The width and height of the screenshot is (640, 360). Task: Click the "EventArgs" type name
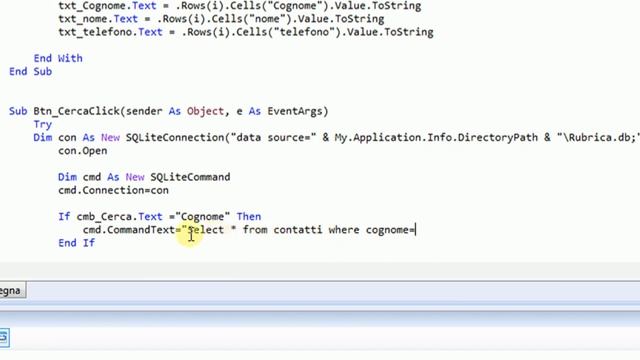pos(295,111)
